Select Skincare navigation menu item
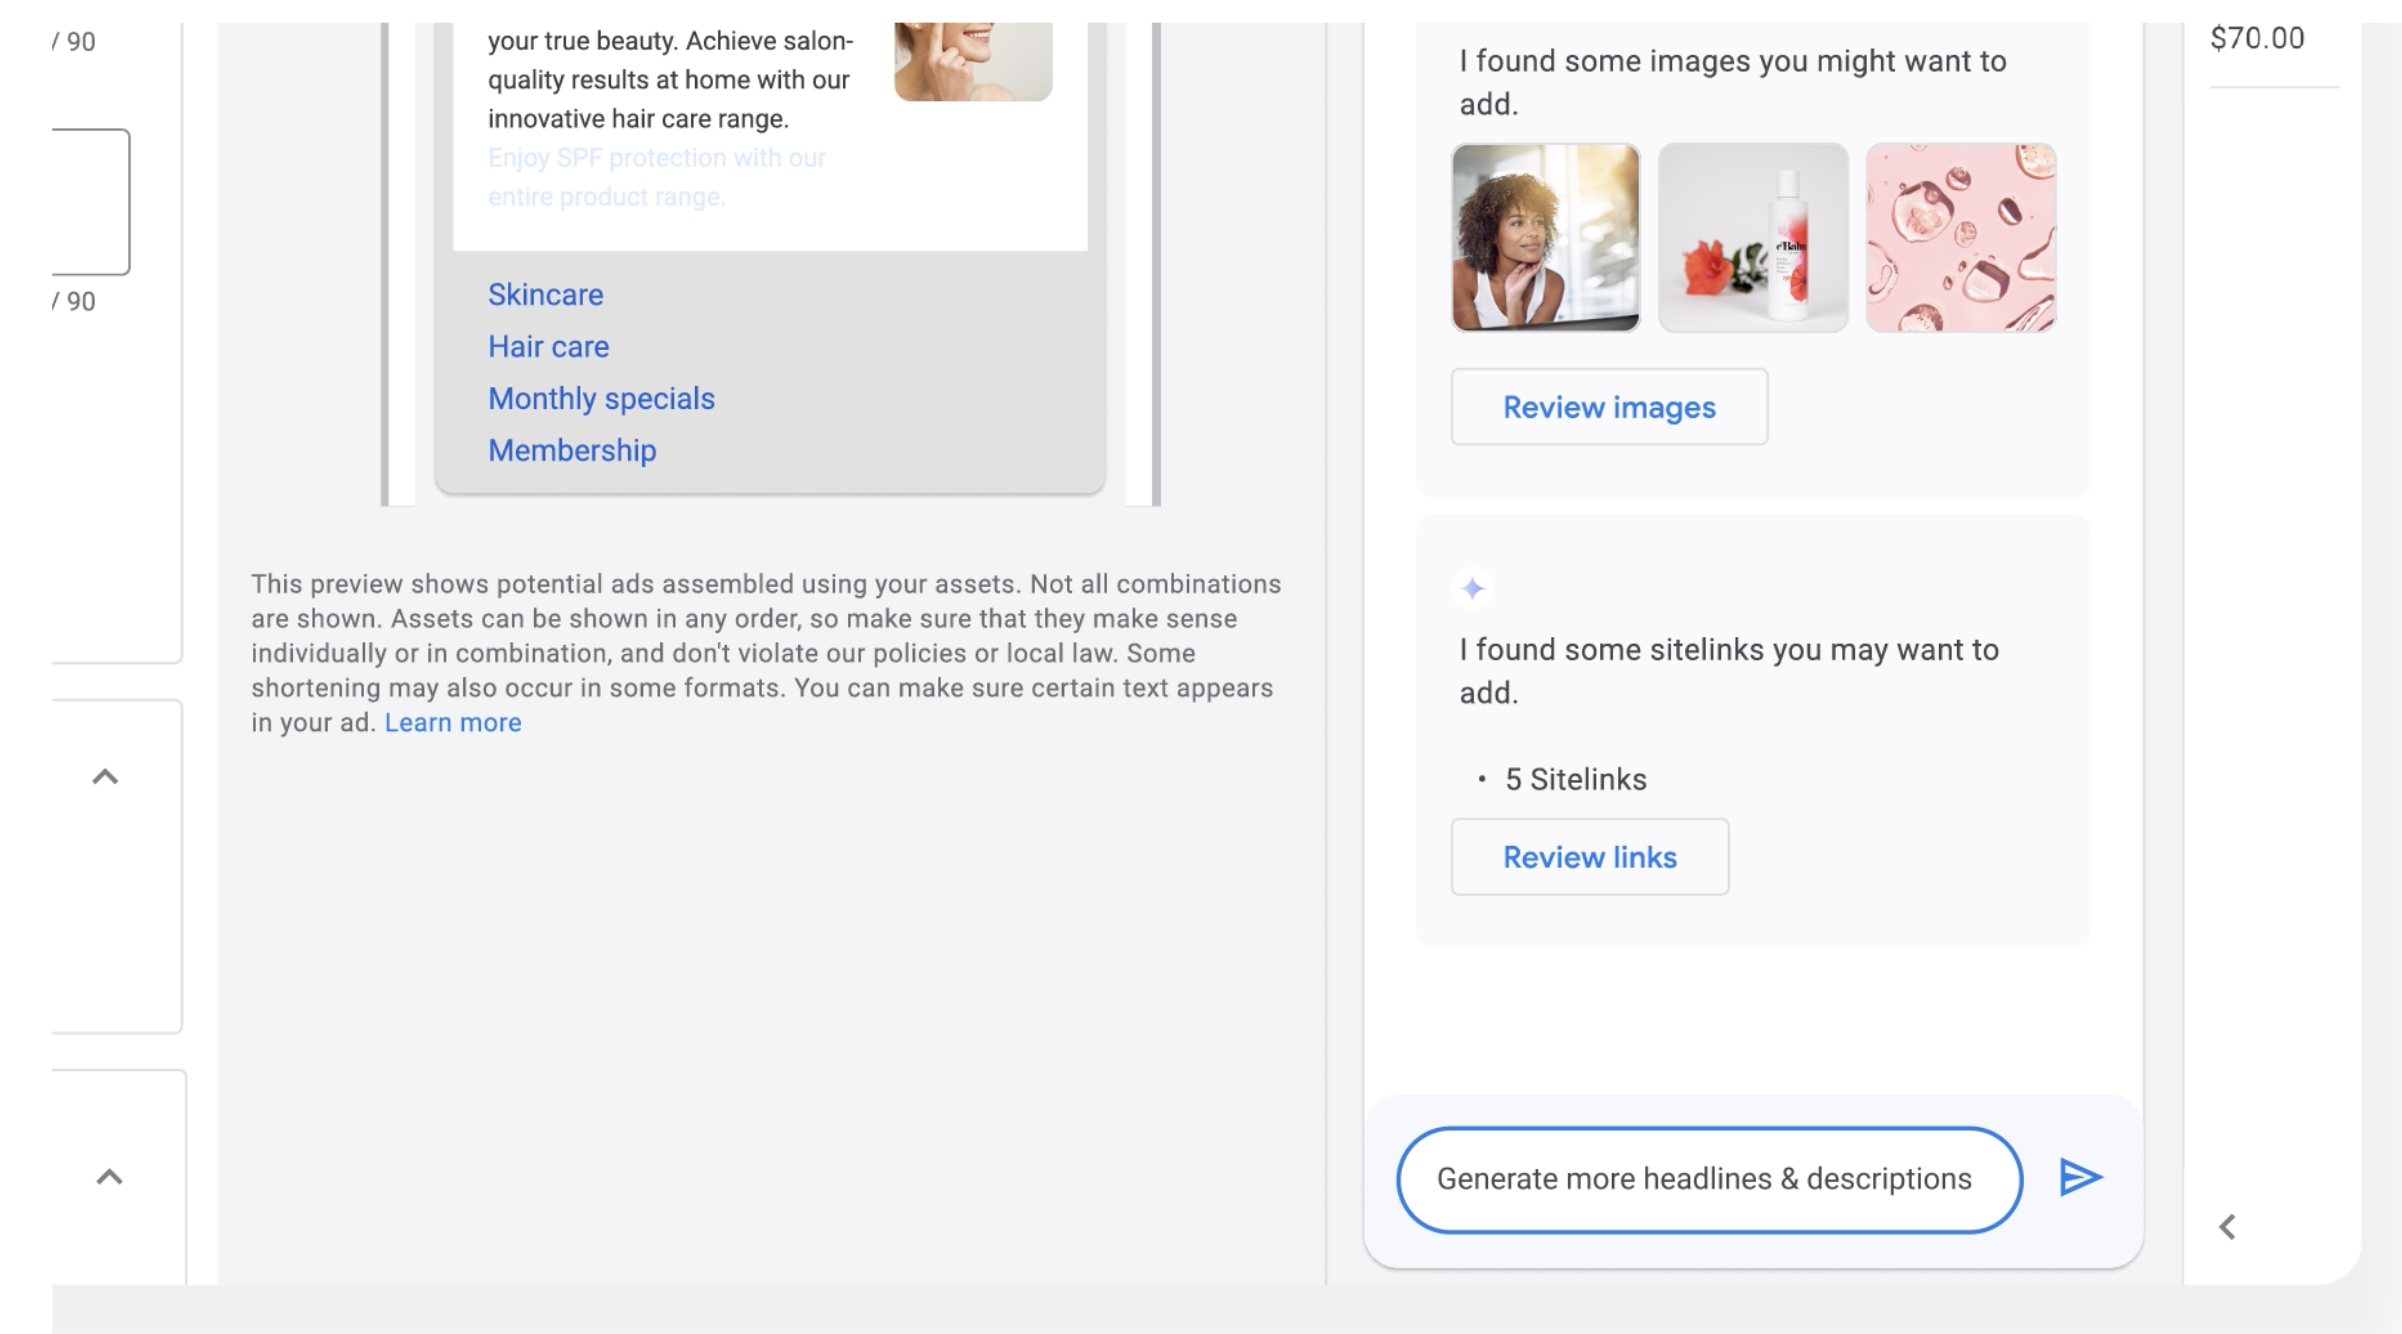 (x=545, y=294)
